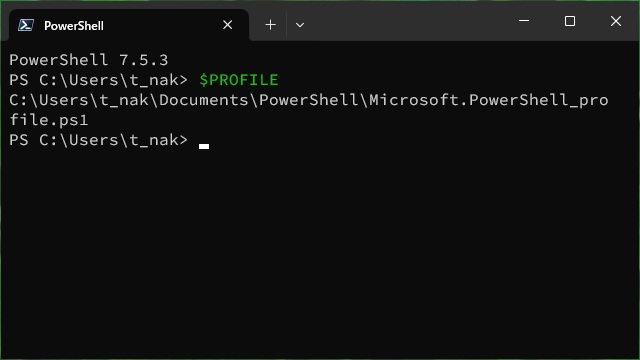Click Microsoft.PowerShell_pro in the output path
The width and height of the screenshot is (640, 360).
pos(489,100)
